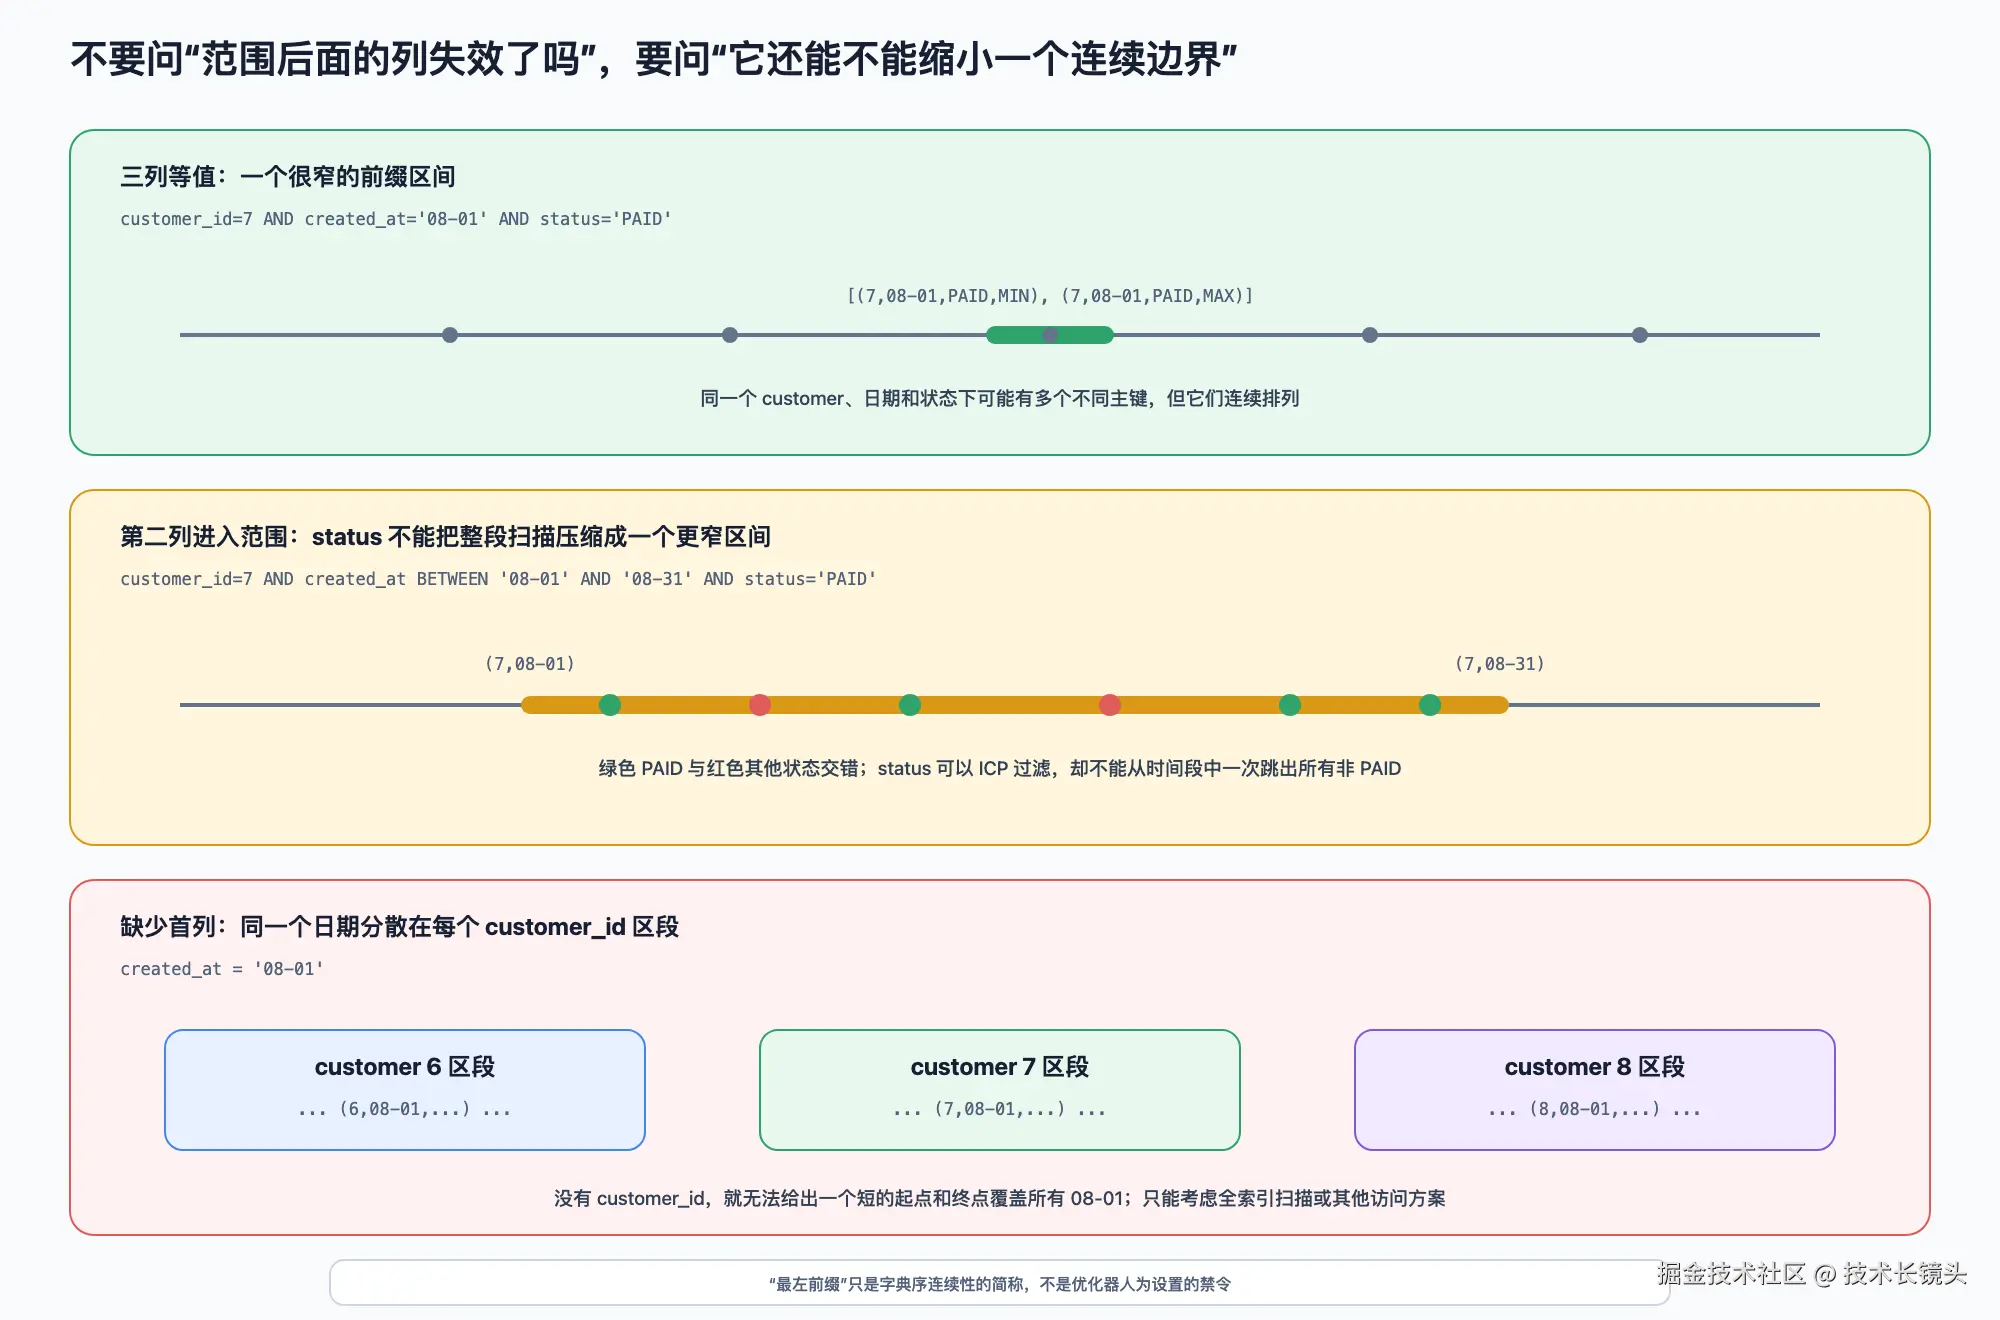Click the customer 7 区段 title

coord(1000,1067)
